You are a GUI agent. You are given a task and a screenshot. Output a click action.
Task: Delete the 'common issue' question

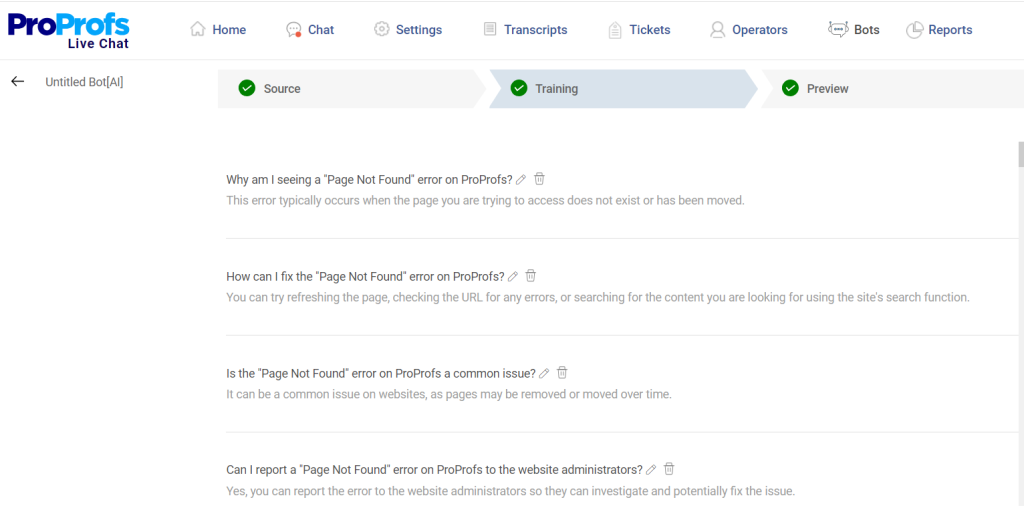563,373
